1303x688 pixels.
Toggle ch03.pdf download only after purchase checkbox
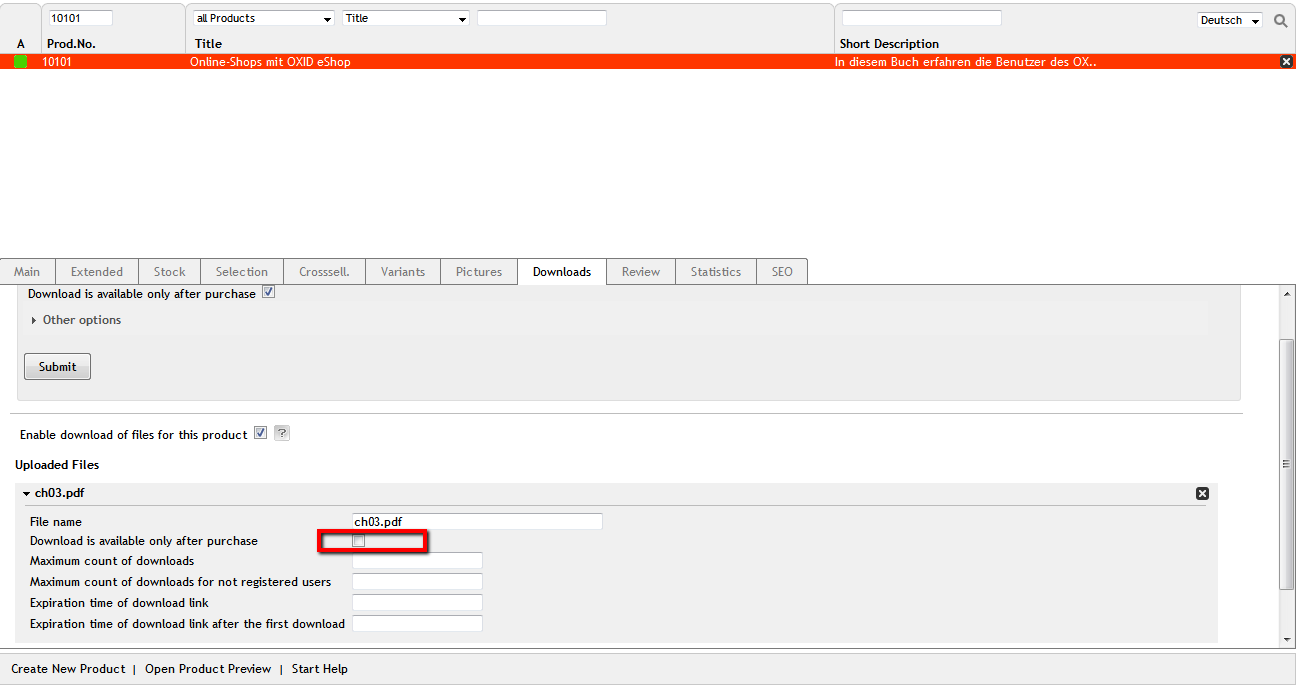click(359, 541)
